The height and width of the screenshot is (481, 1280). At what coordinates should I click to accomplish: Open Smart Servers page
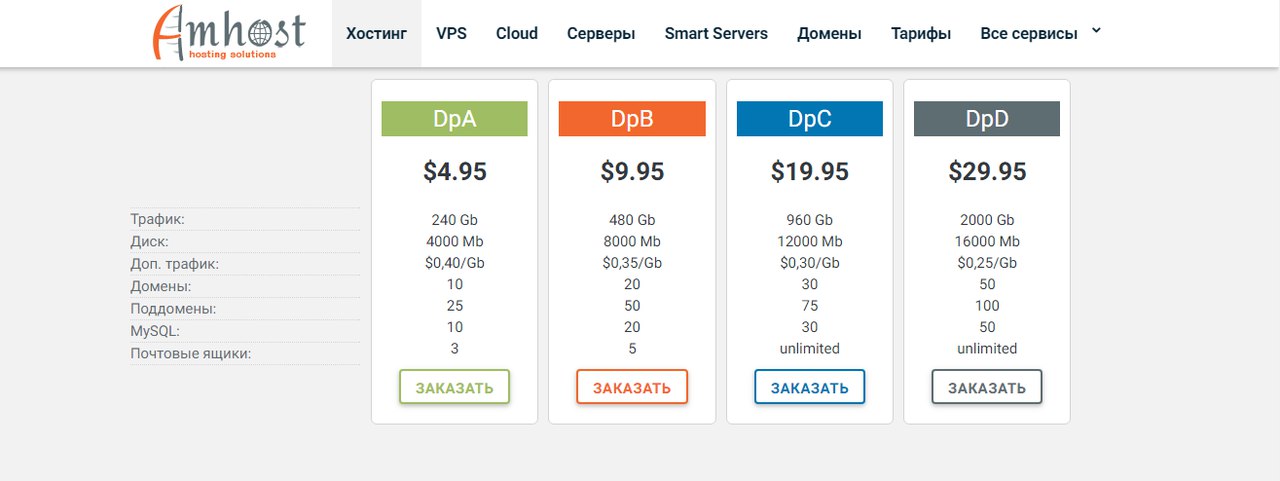pos(716,33)
